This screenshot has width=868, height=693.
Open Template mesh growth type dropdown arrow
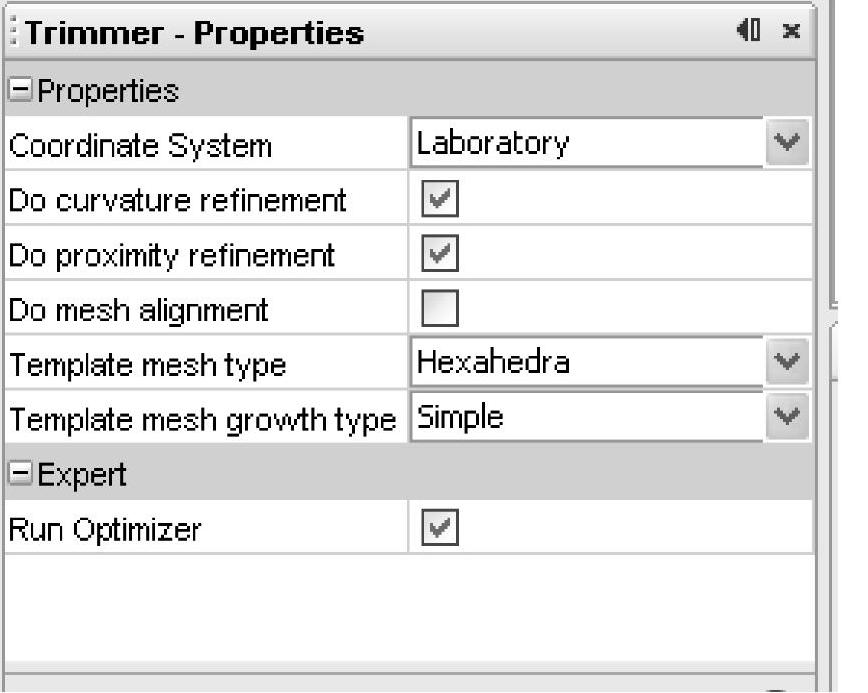pyautogui.click(x=787, y=416)
